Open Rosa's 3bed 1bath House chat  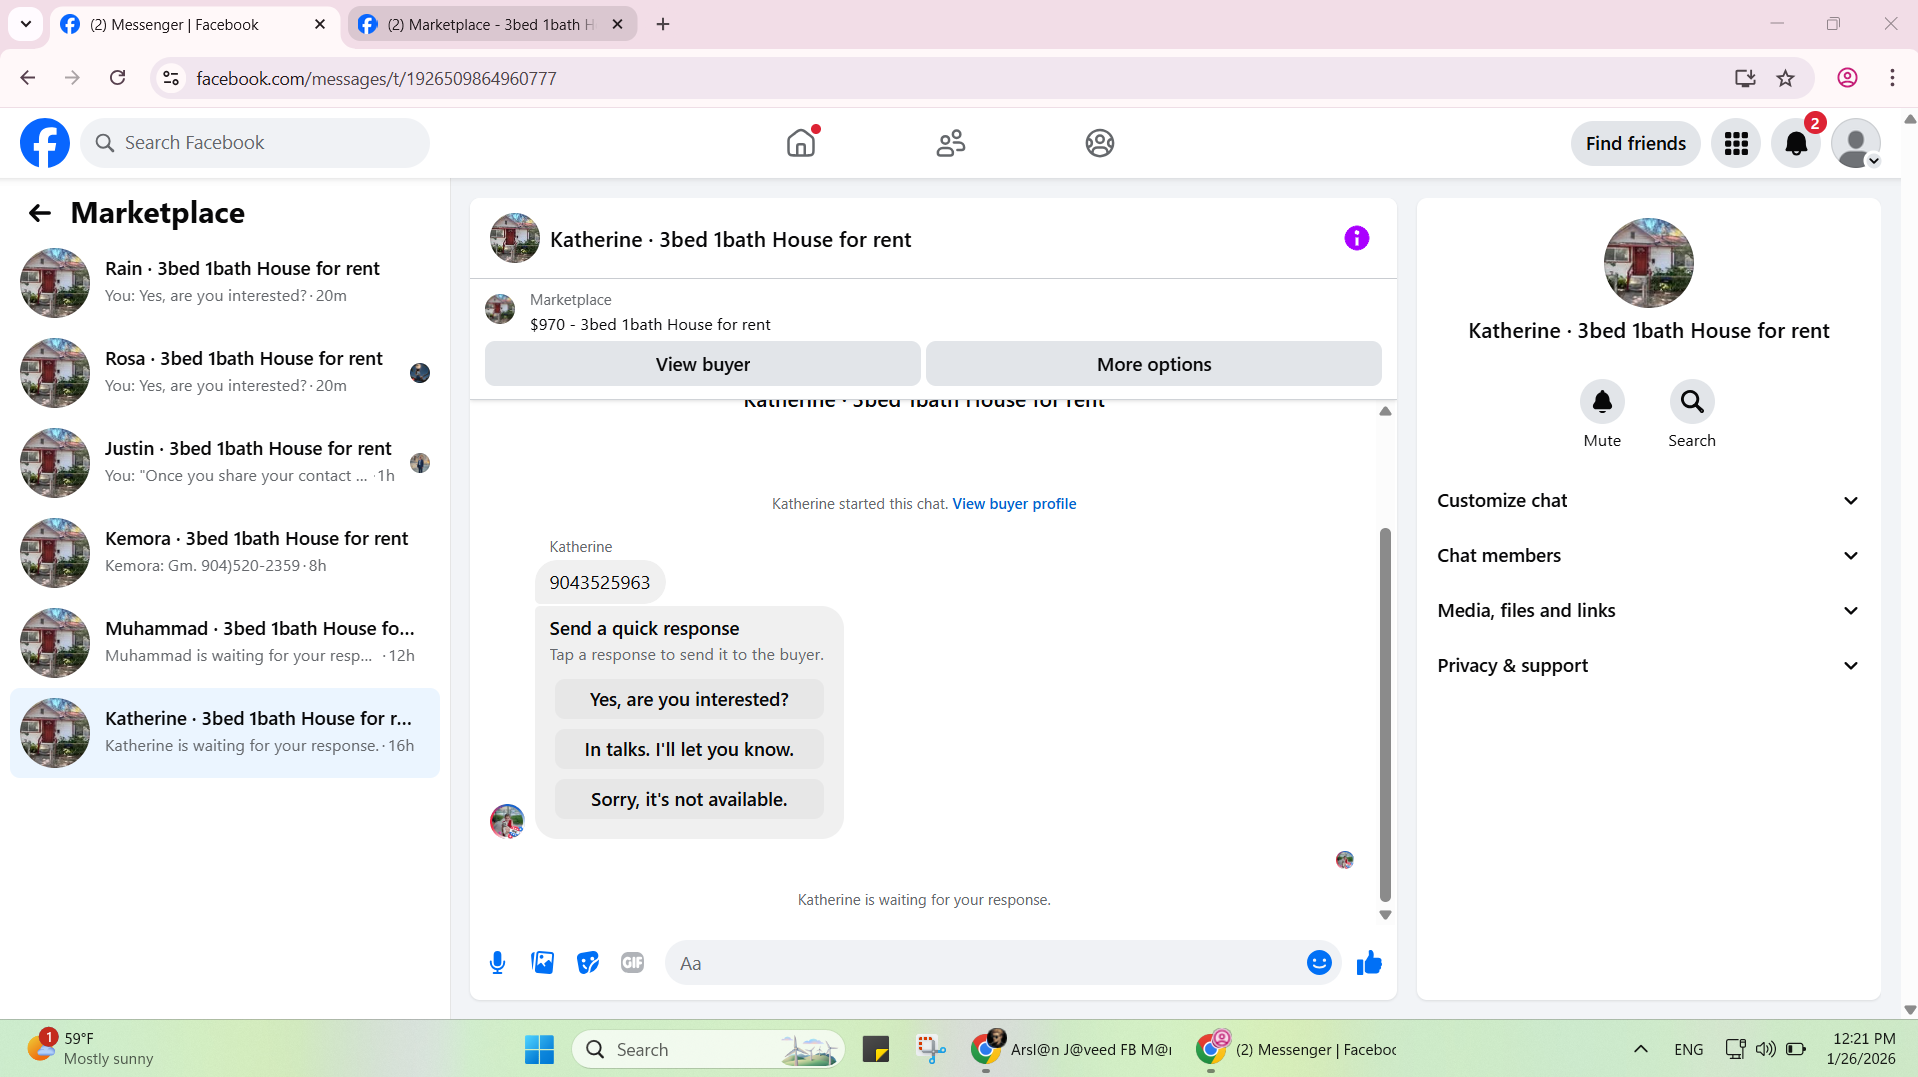click(x=225, y=373)
